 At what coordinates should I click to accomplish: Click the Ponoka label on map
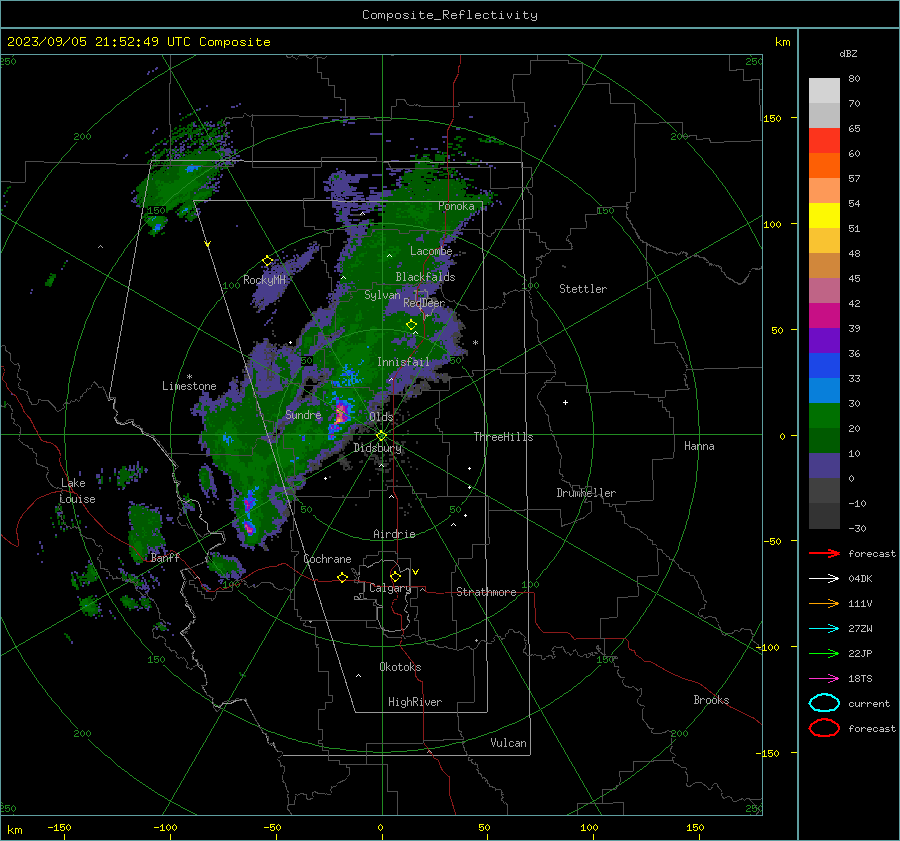click(x=456, y=207)
